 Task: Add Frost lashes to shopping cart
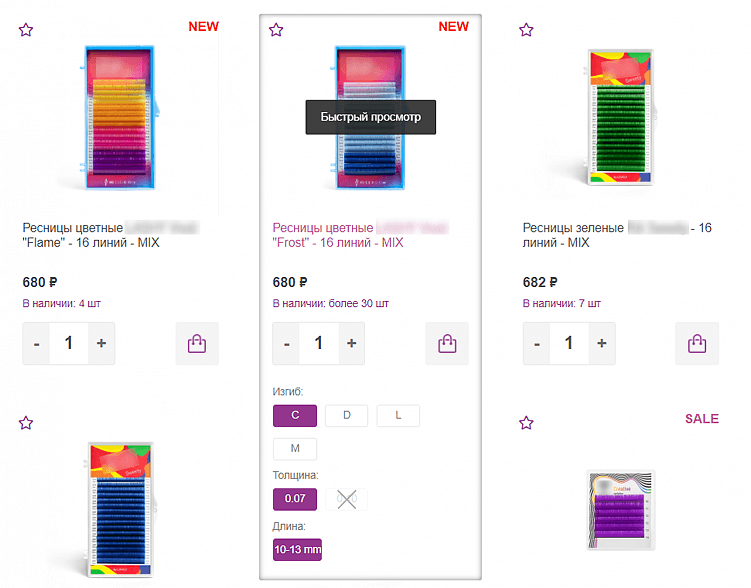click(x=447, y=344)
